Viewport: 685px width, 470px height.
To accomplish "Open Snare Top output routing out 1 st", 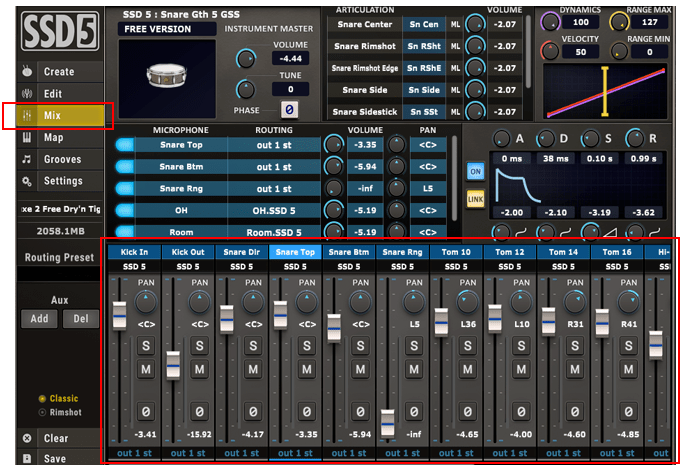I will pyautogui.click(x=295, y=453).
